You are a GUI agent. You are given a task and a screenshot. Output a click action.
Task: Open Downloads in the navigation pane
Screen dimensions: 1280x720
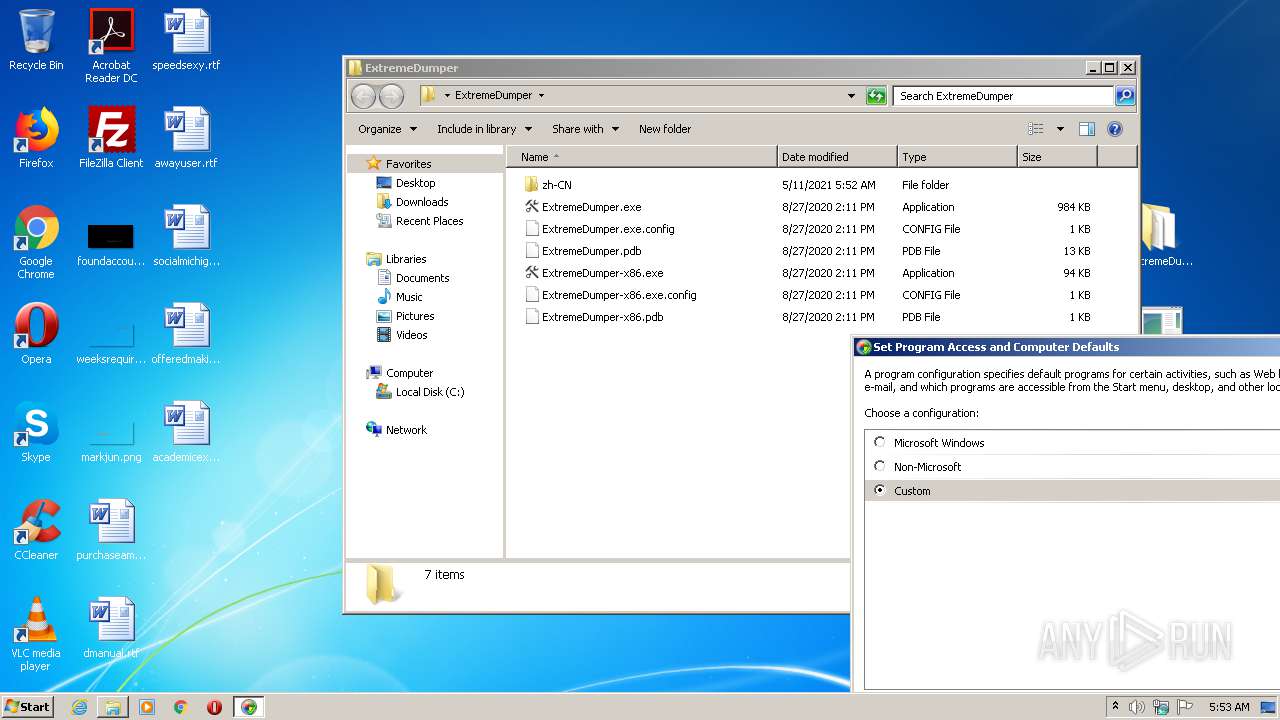421,202
